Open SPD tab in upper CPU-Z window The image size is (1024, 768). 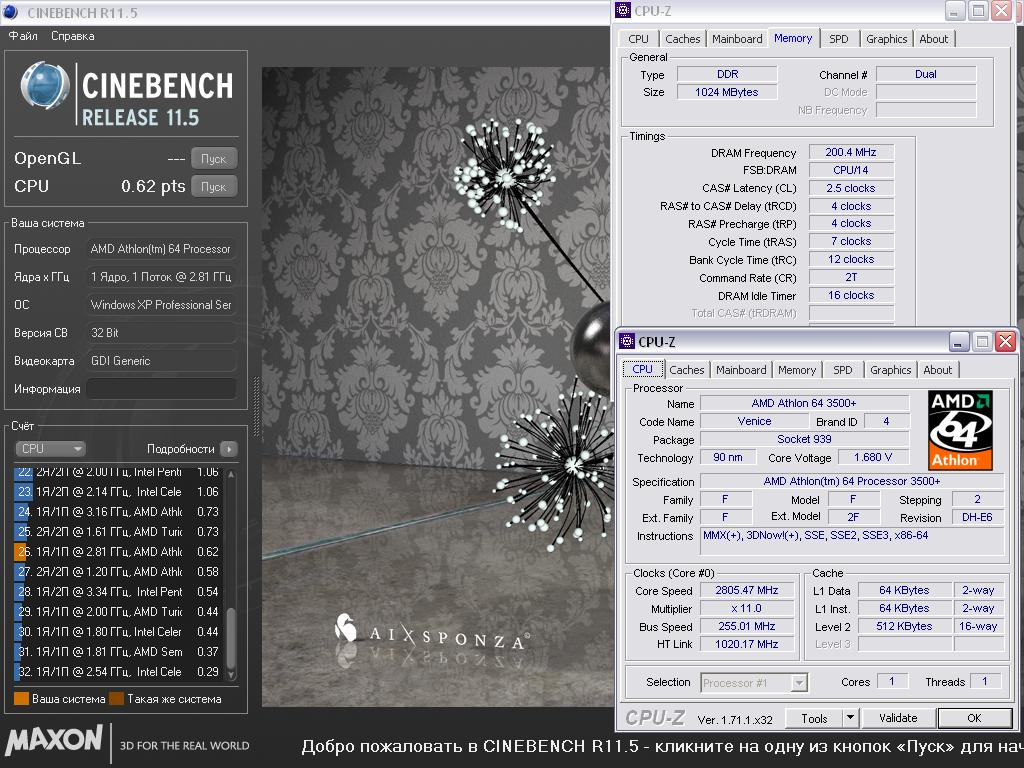[x=839, y=39]
